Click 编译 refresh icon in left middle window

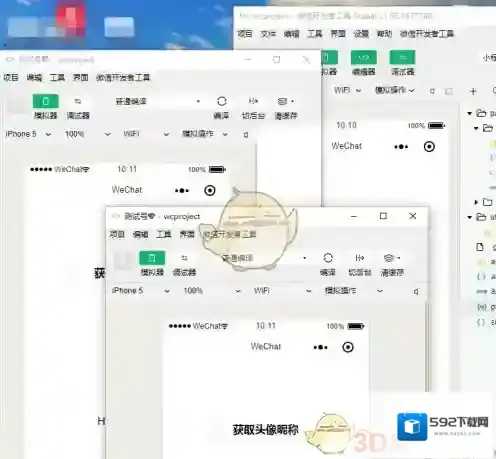click(x=222, y=101)
